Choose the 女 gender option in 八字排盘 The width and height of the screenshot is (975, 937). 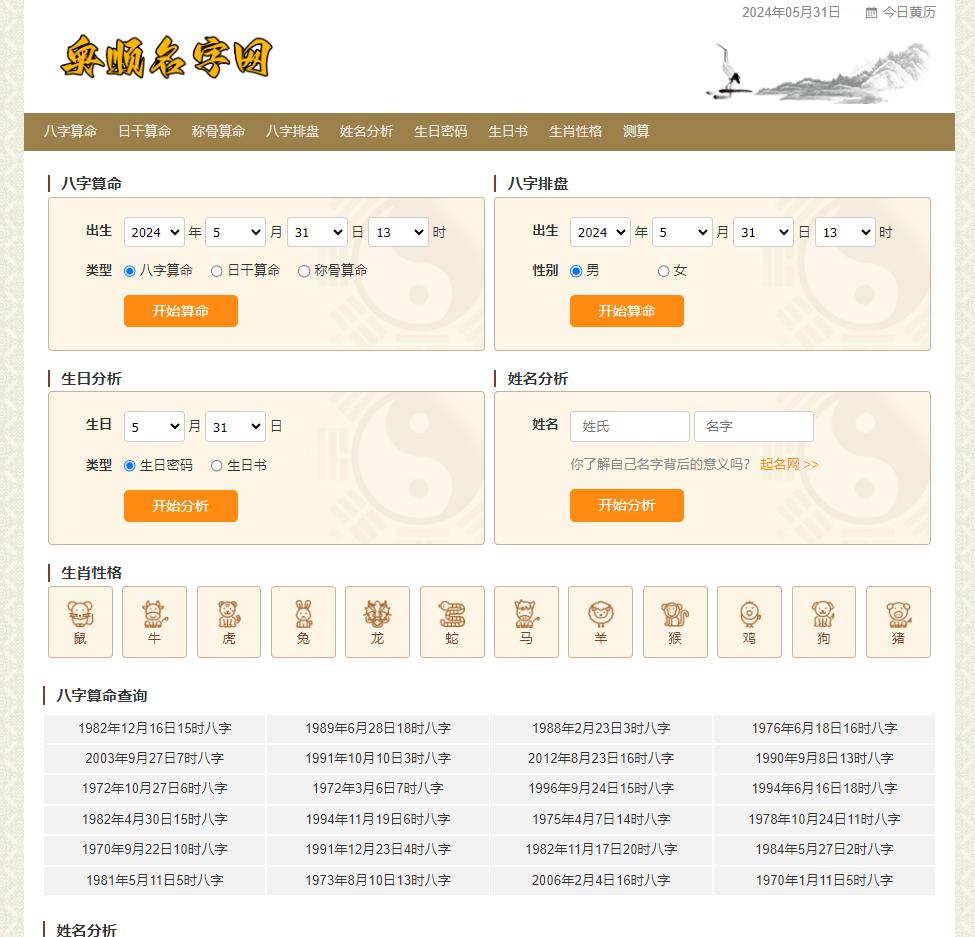coord(662,270)
